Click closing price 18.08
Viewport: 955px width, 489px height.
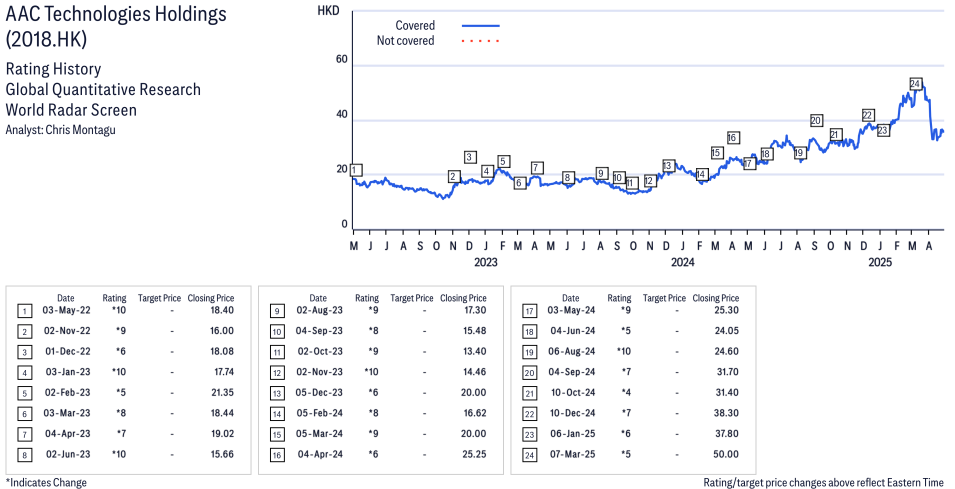click(x=222, y=351)
